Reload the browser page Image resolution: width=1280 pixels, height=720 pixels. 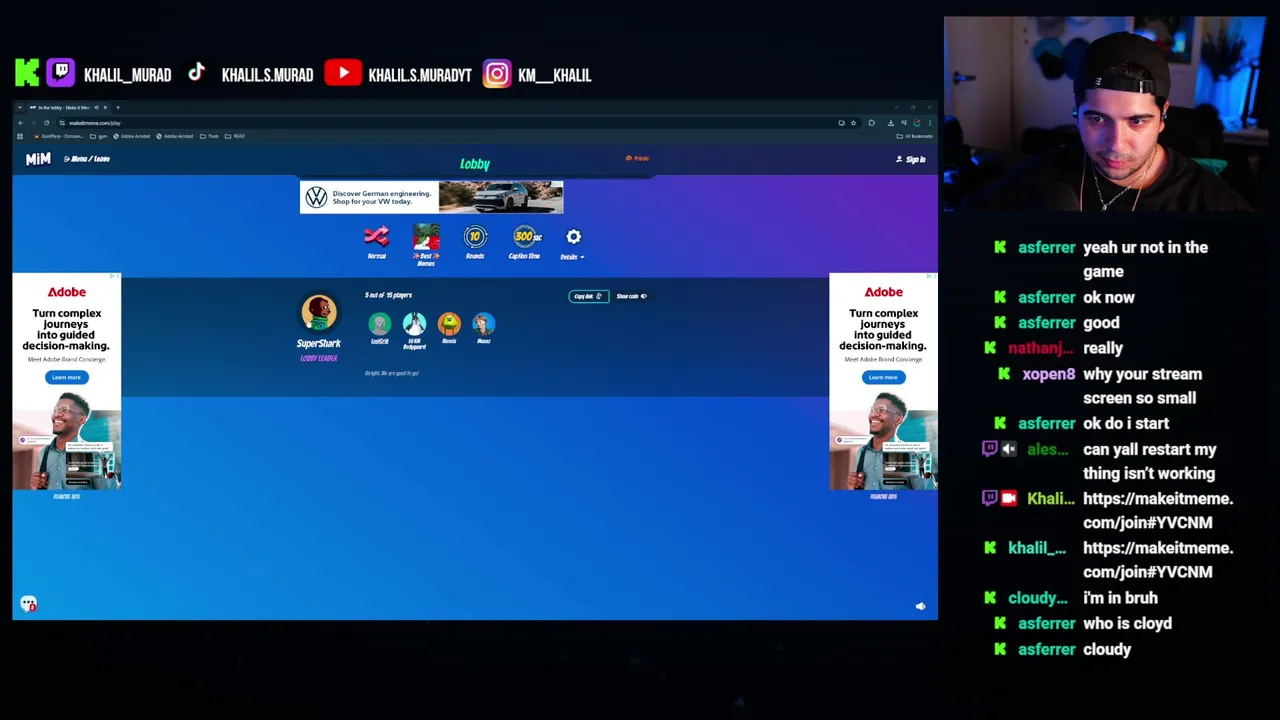pos(46,123)
